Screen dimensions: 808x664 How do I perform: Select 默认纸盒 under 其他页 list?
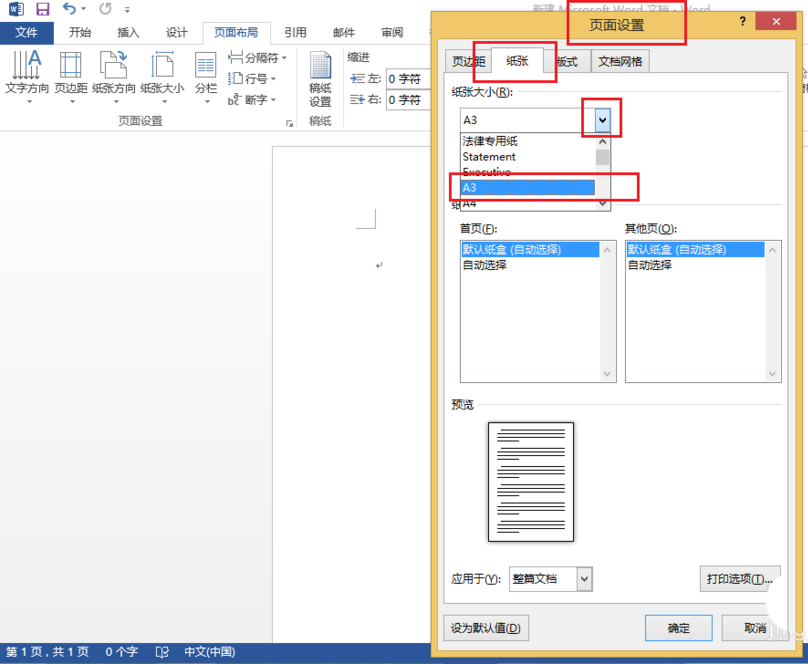click(x=695, y=249)
